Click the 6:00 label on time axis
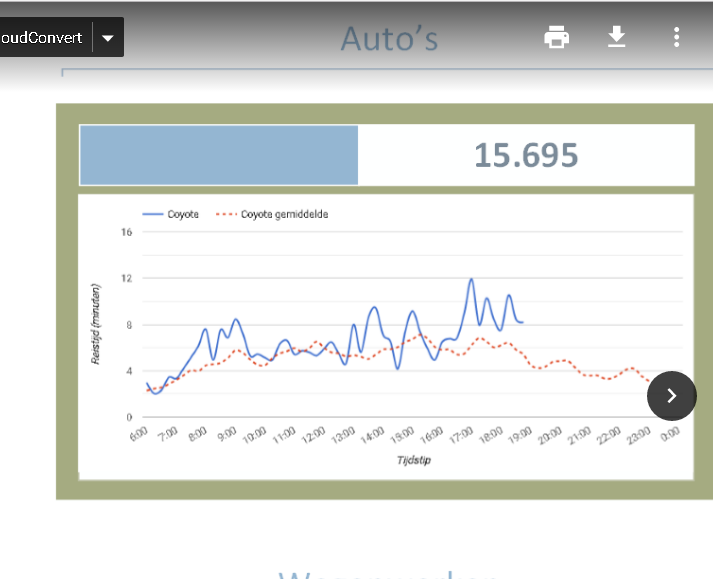 [139, 434]
